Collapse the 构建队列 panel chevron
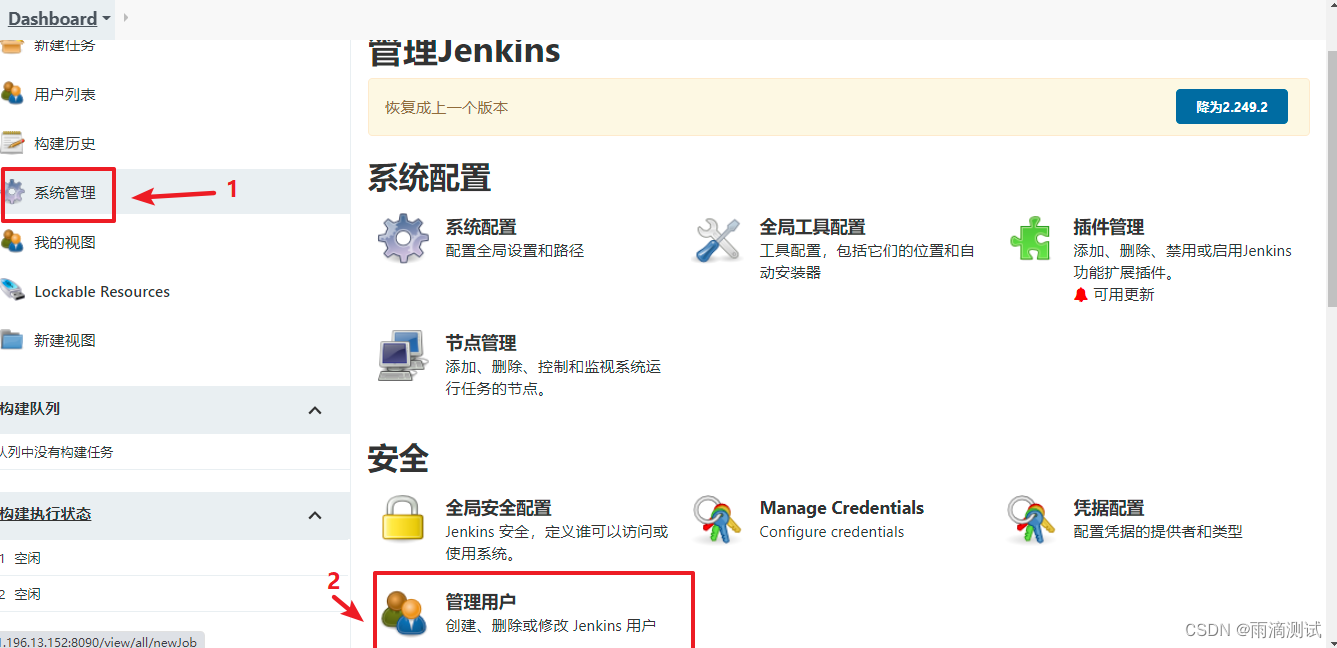The height and width of the screenshot is (648, 1337). coord(315,410)
